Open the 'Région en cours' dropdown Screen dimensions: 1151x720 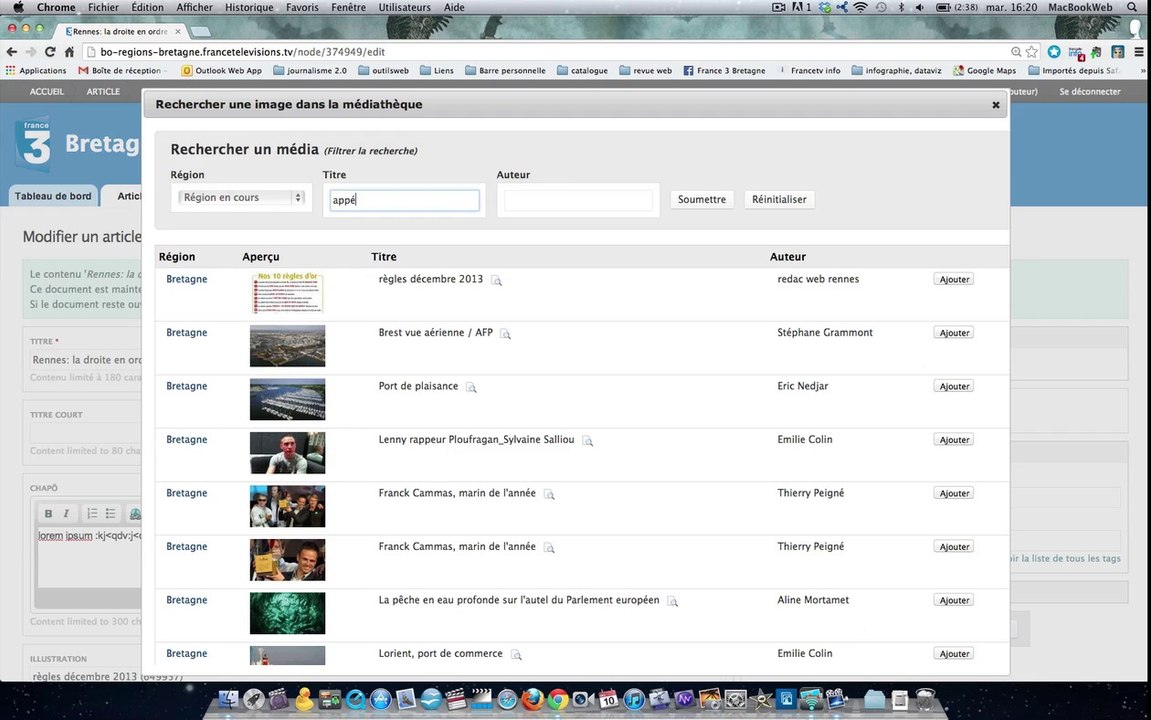tap(242, 197)
